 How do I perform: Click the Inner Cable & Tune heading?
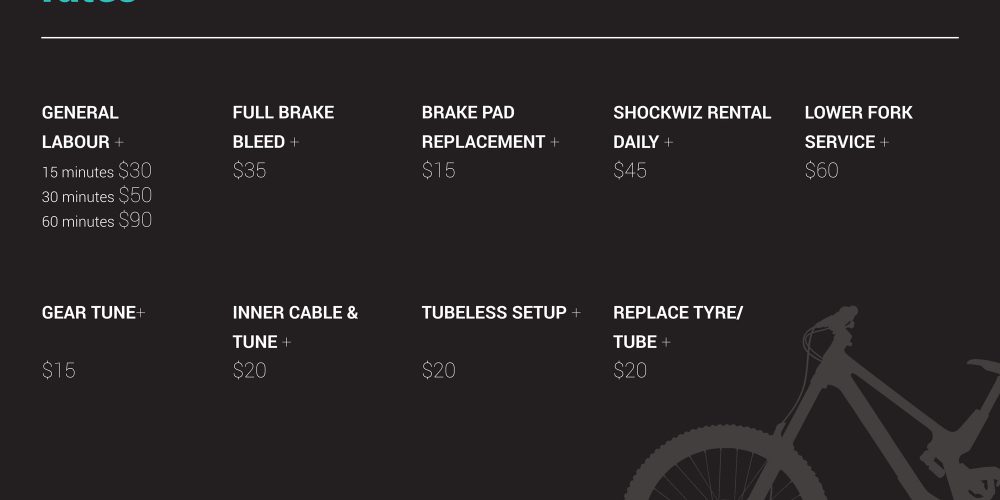[x=295, y=327]
